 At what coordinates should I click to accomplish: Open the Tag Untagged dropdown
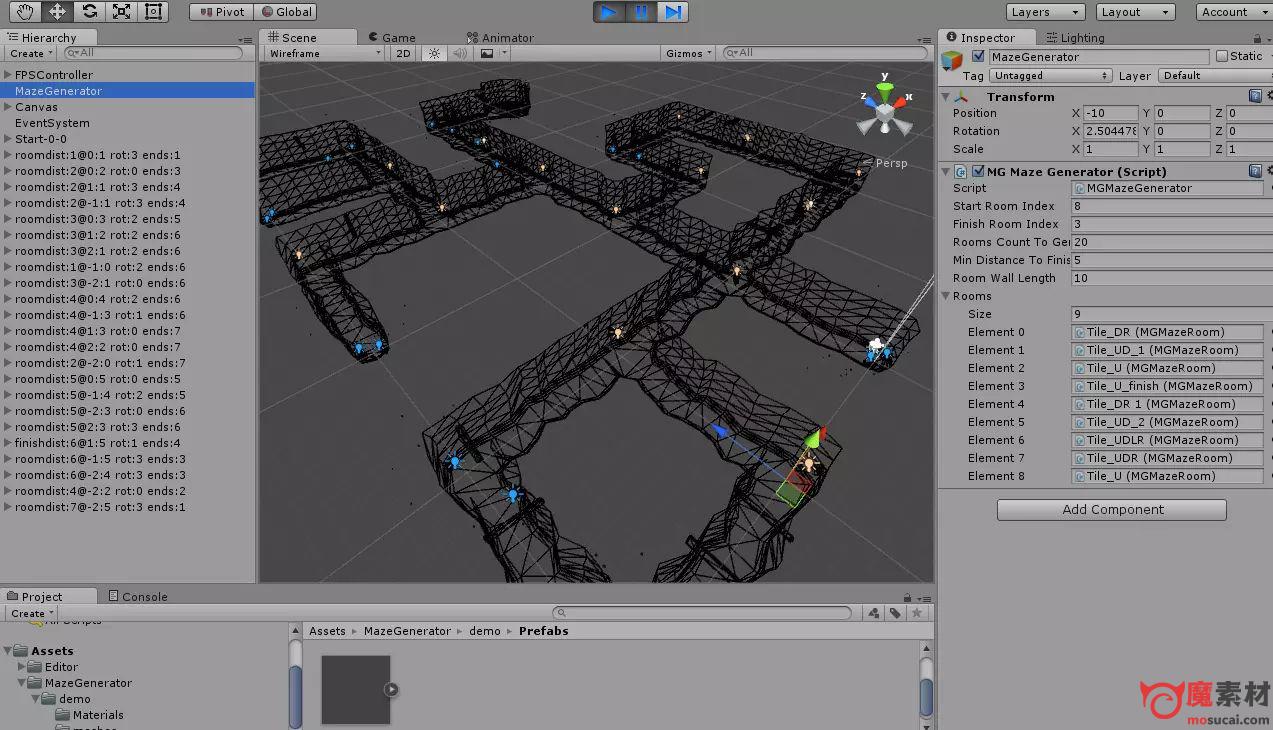click(1050, 75)
